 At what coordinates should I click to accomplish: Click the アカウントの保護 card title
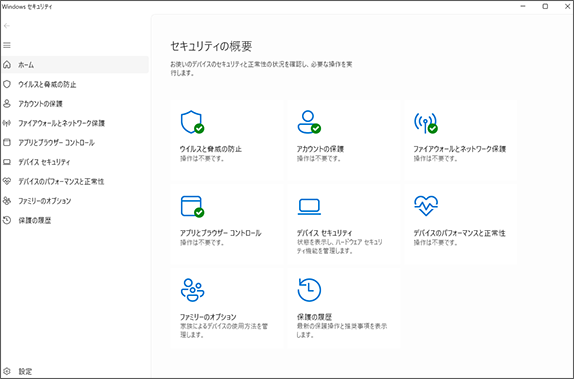320,149
